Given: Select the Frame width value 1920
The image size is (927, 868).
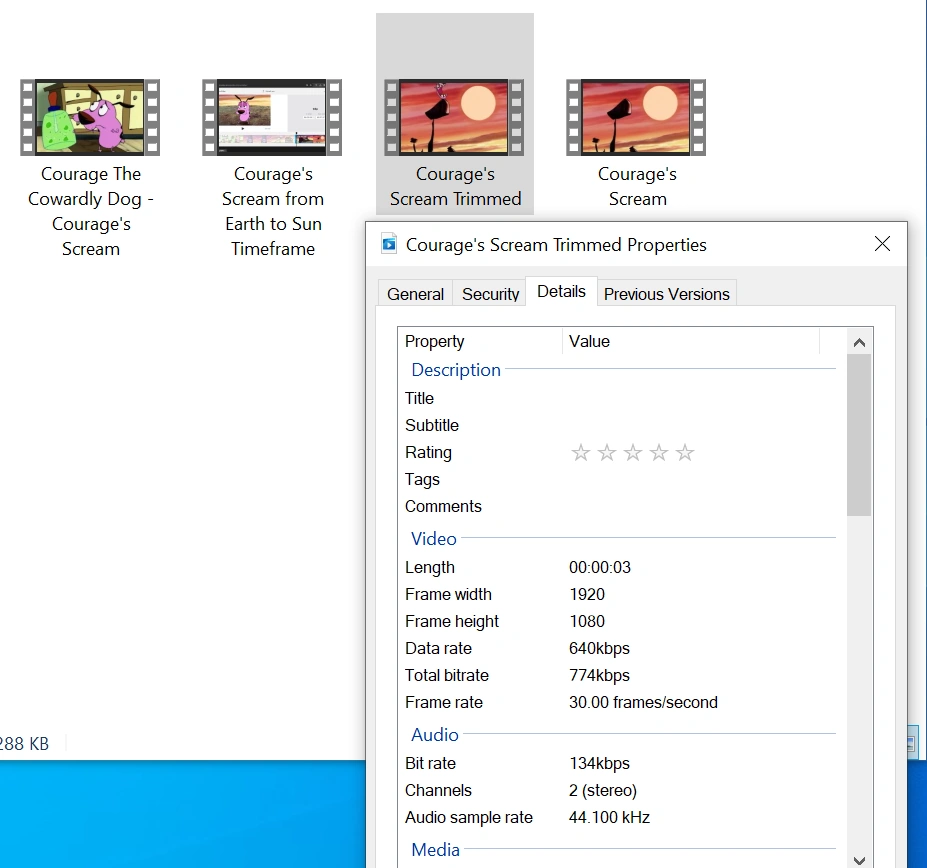Looking at the screenshot, I should 586,594.
